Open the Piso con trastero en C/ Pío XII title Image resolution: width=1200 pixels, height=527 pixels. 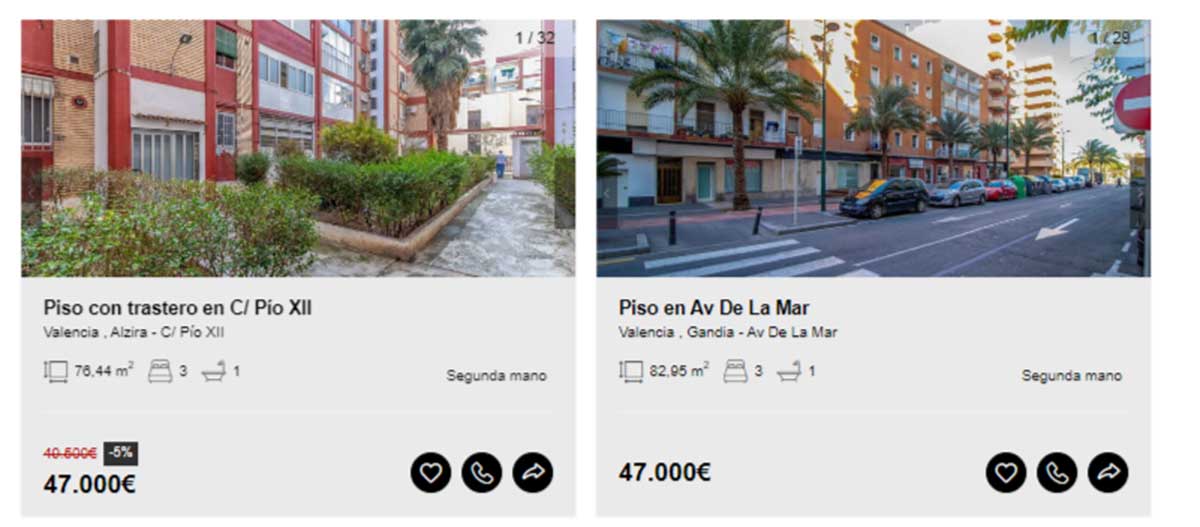178,308
